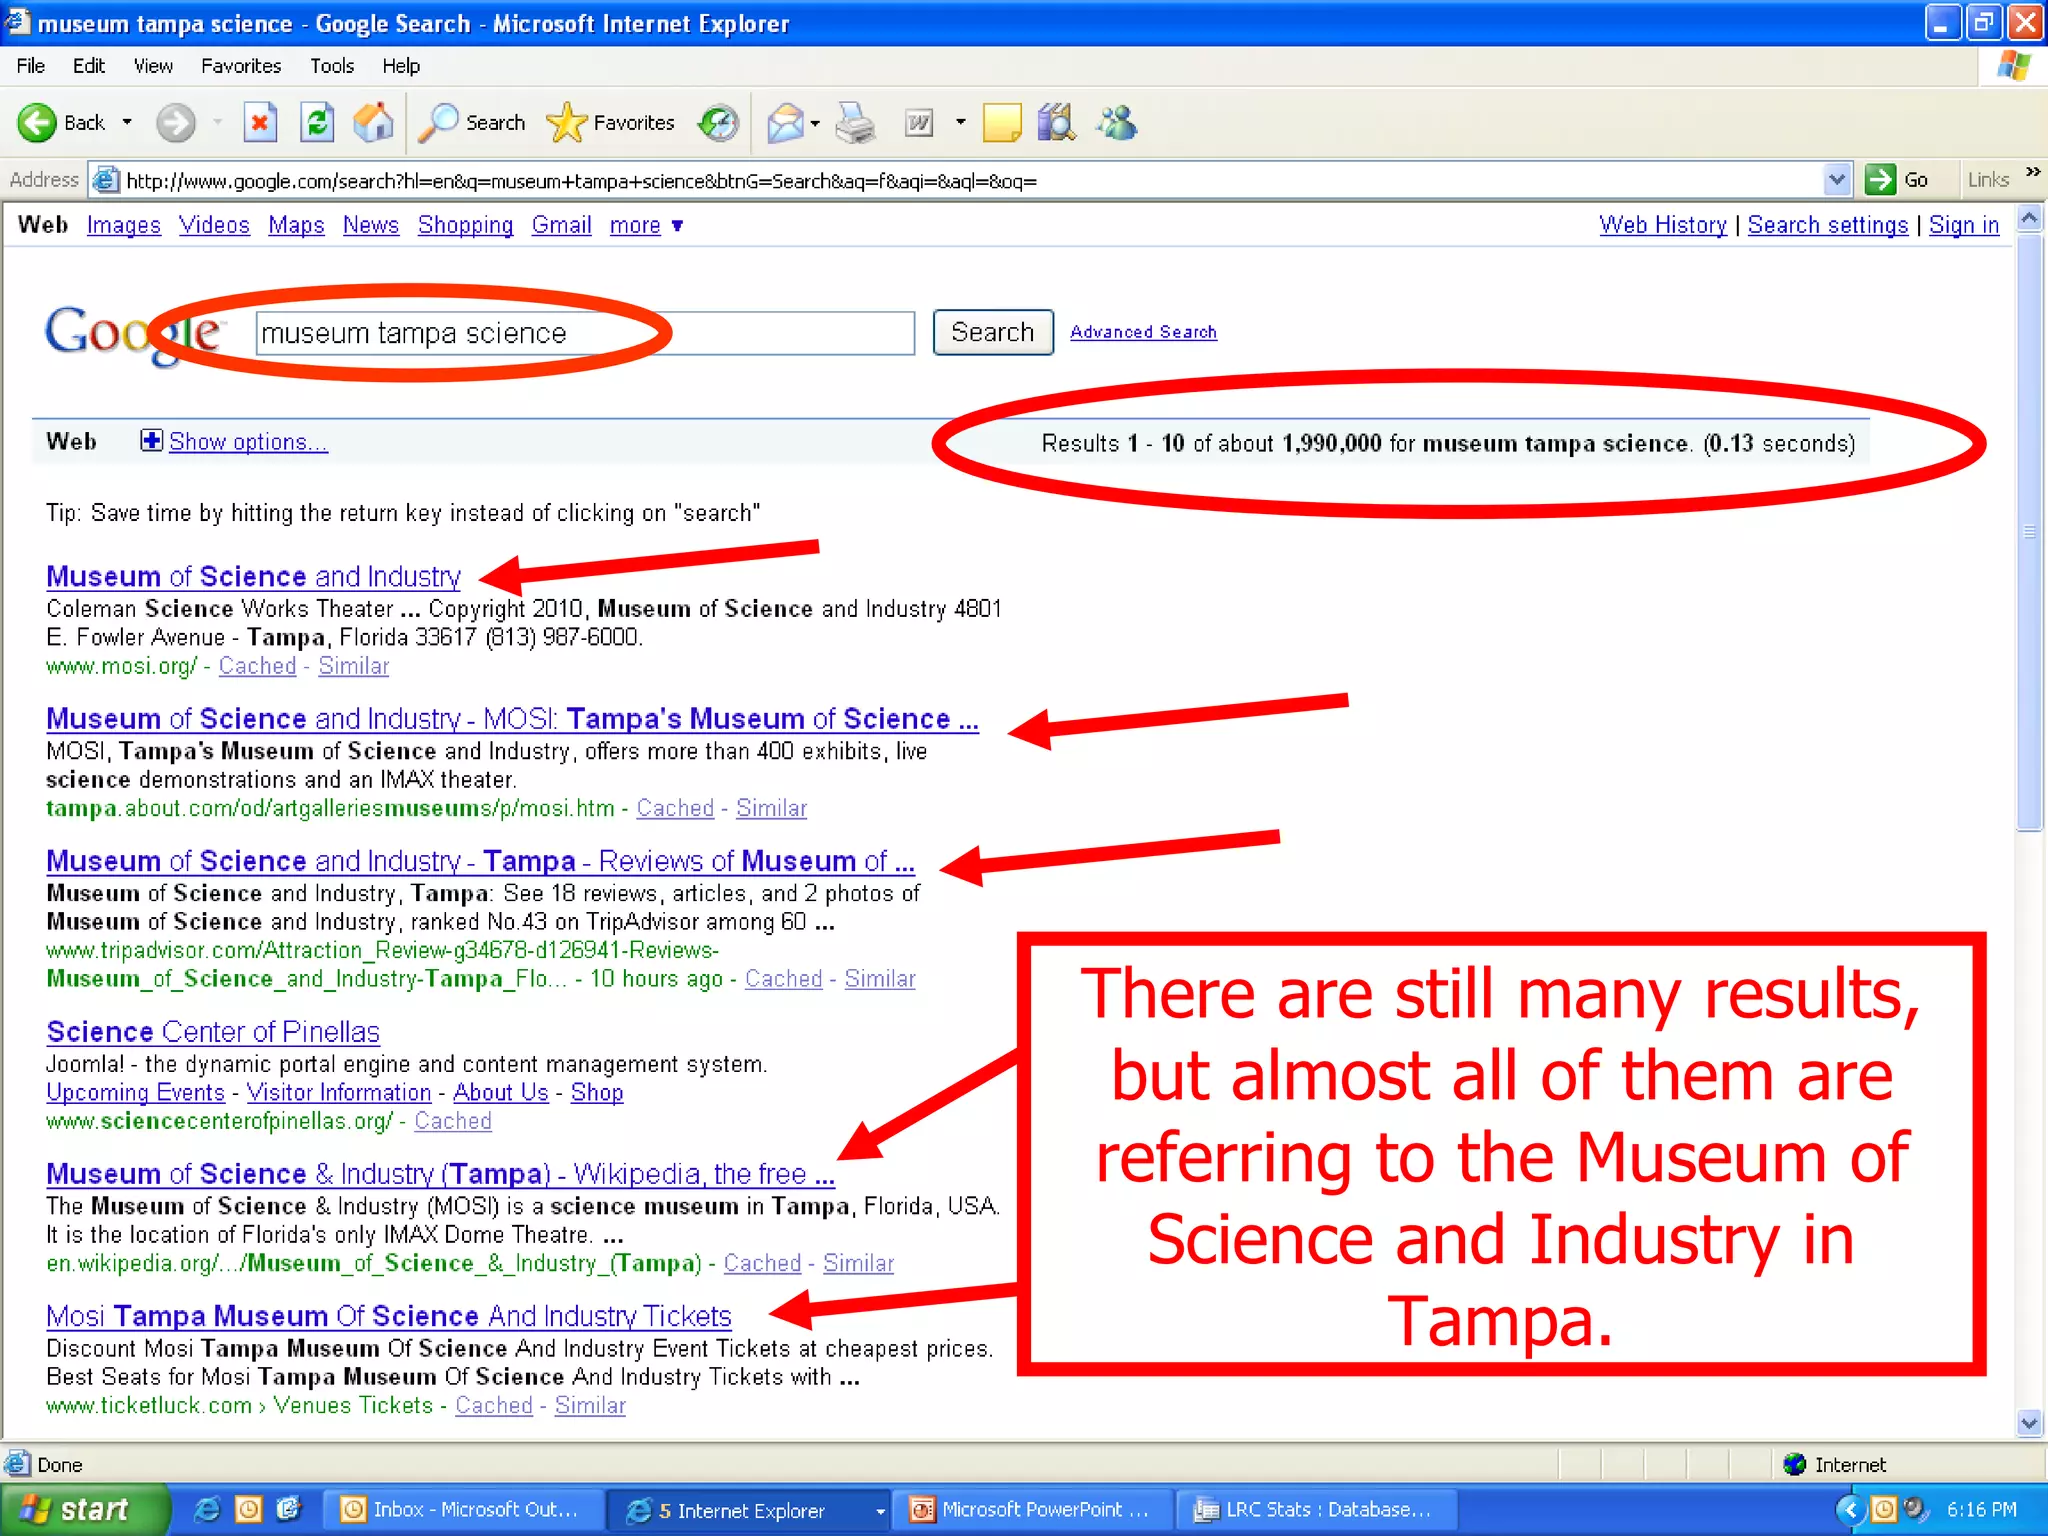This screenshot has height=1536, width=2048.
Task: Open the Wikipedia Museum of Science result
Action: tap(440, 1174)
